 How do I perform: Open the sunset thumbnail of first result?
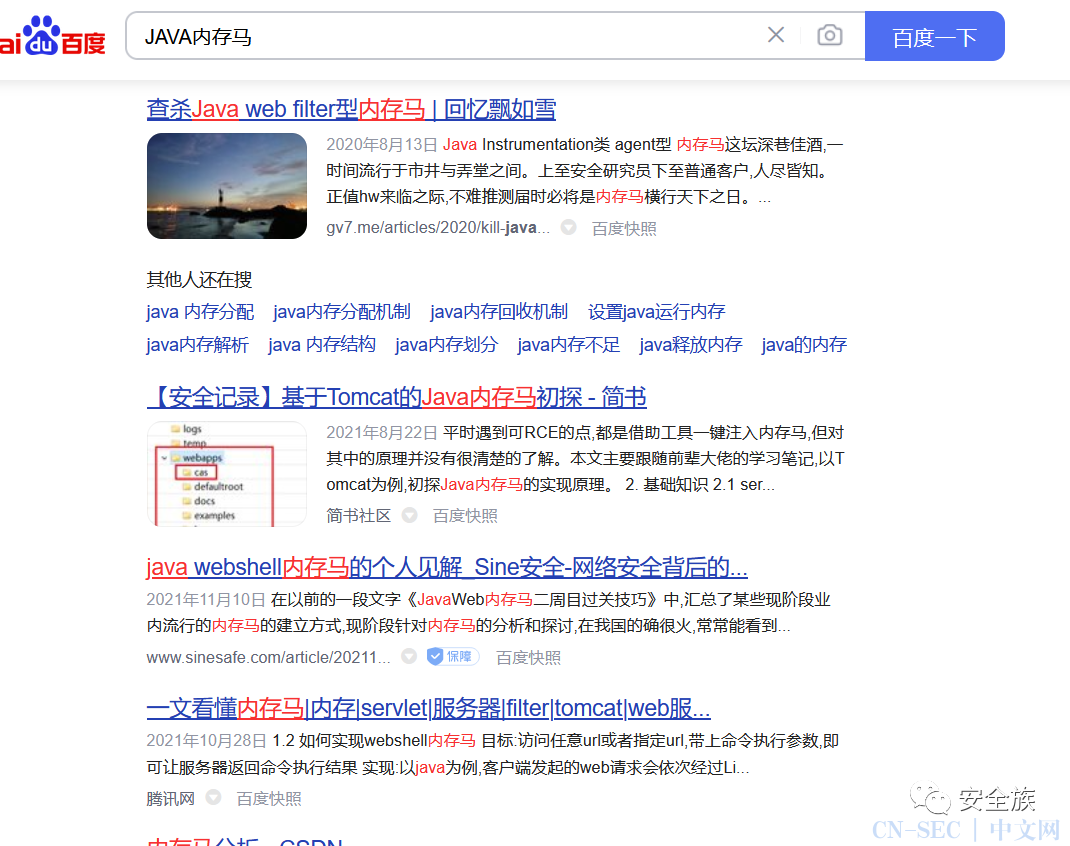[x=227, y=186]
